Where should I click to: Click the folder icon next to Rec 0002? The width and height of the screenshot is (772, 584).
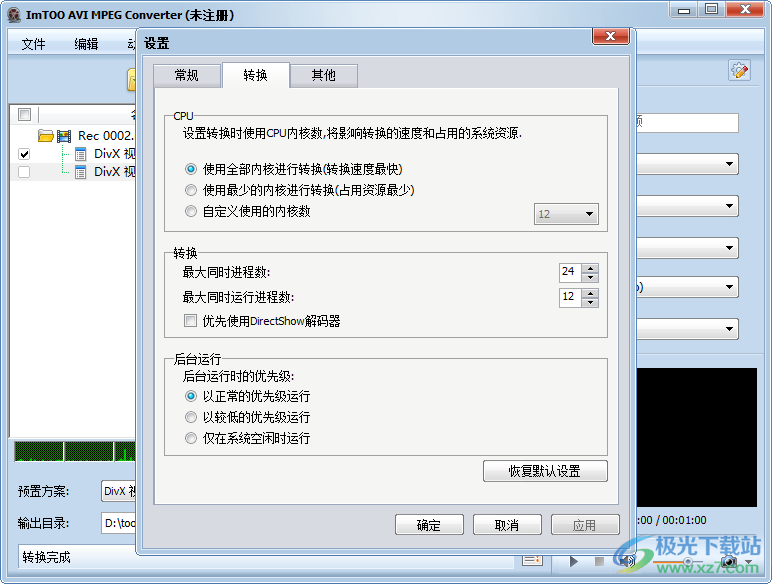pos(46,135)
